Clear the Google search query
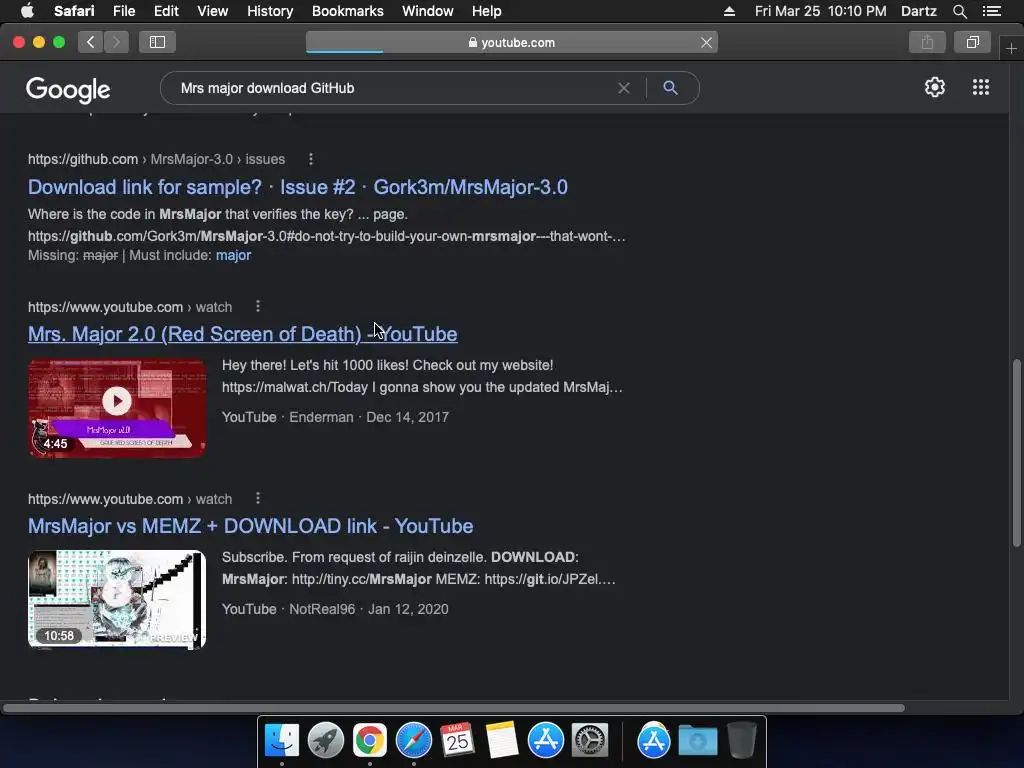The height and width of the screenshot is (768, 1024). point(624,88)
